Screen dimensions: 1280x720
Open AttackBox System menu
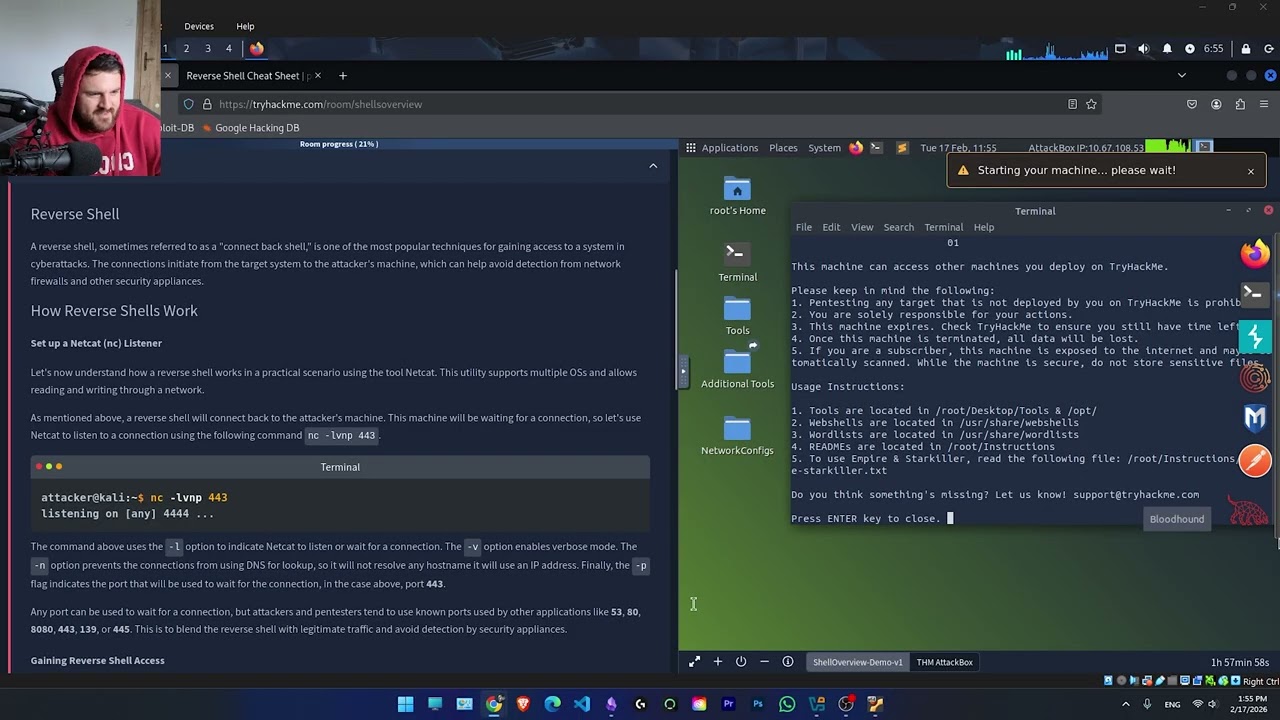824,147
